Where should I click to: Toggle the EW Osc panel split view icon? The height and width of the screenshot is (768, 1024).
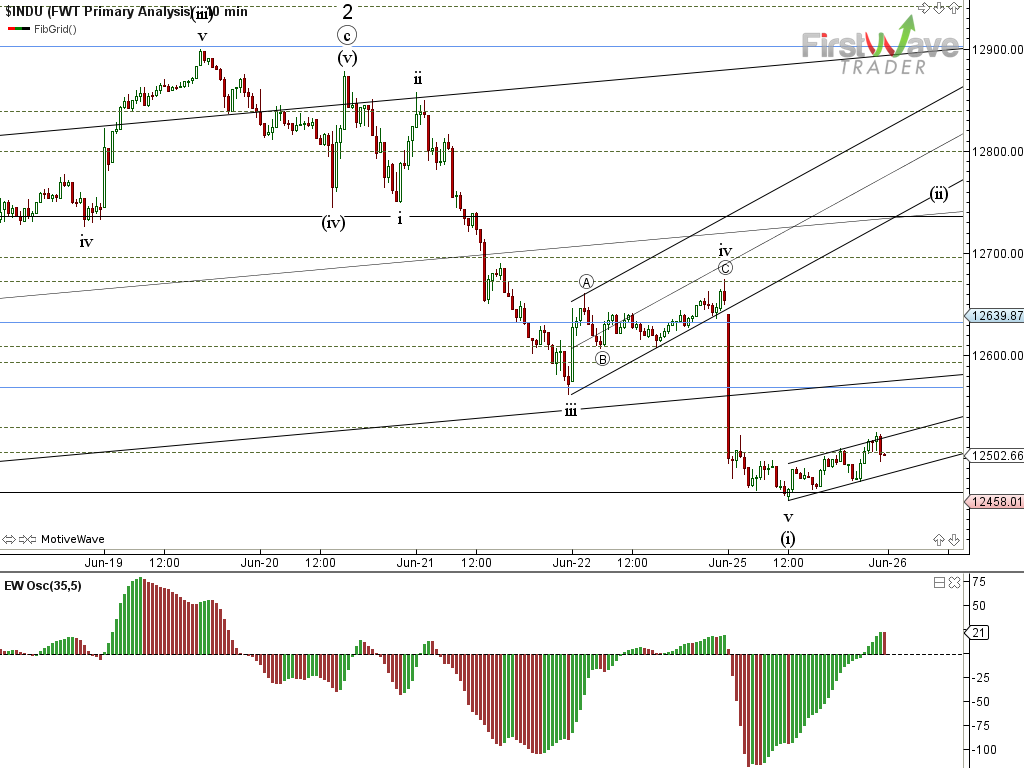[x=939, y=583]
